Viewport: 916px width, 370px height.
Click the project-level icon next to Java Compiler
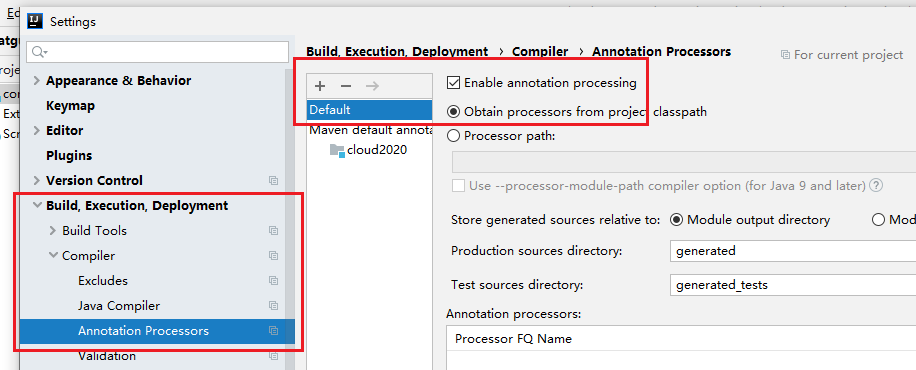tap(273, 306)
